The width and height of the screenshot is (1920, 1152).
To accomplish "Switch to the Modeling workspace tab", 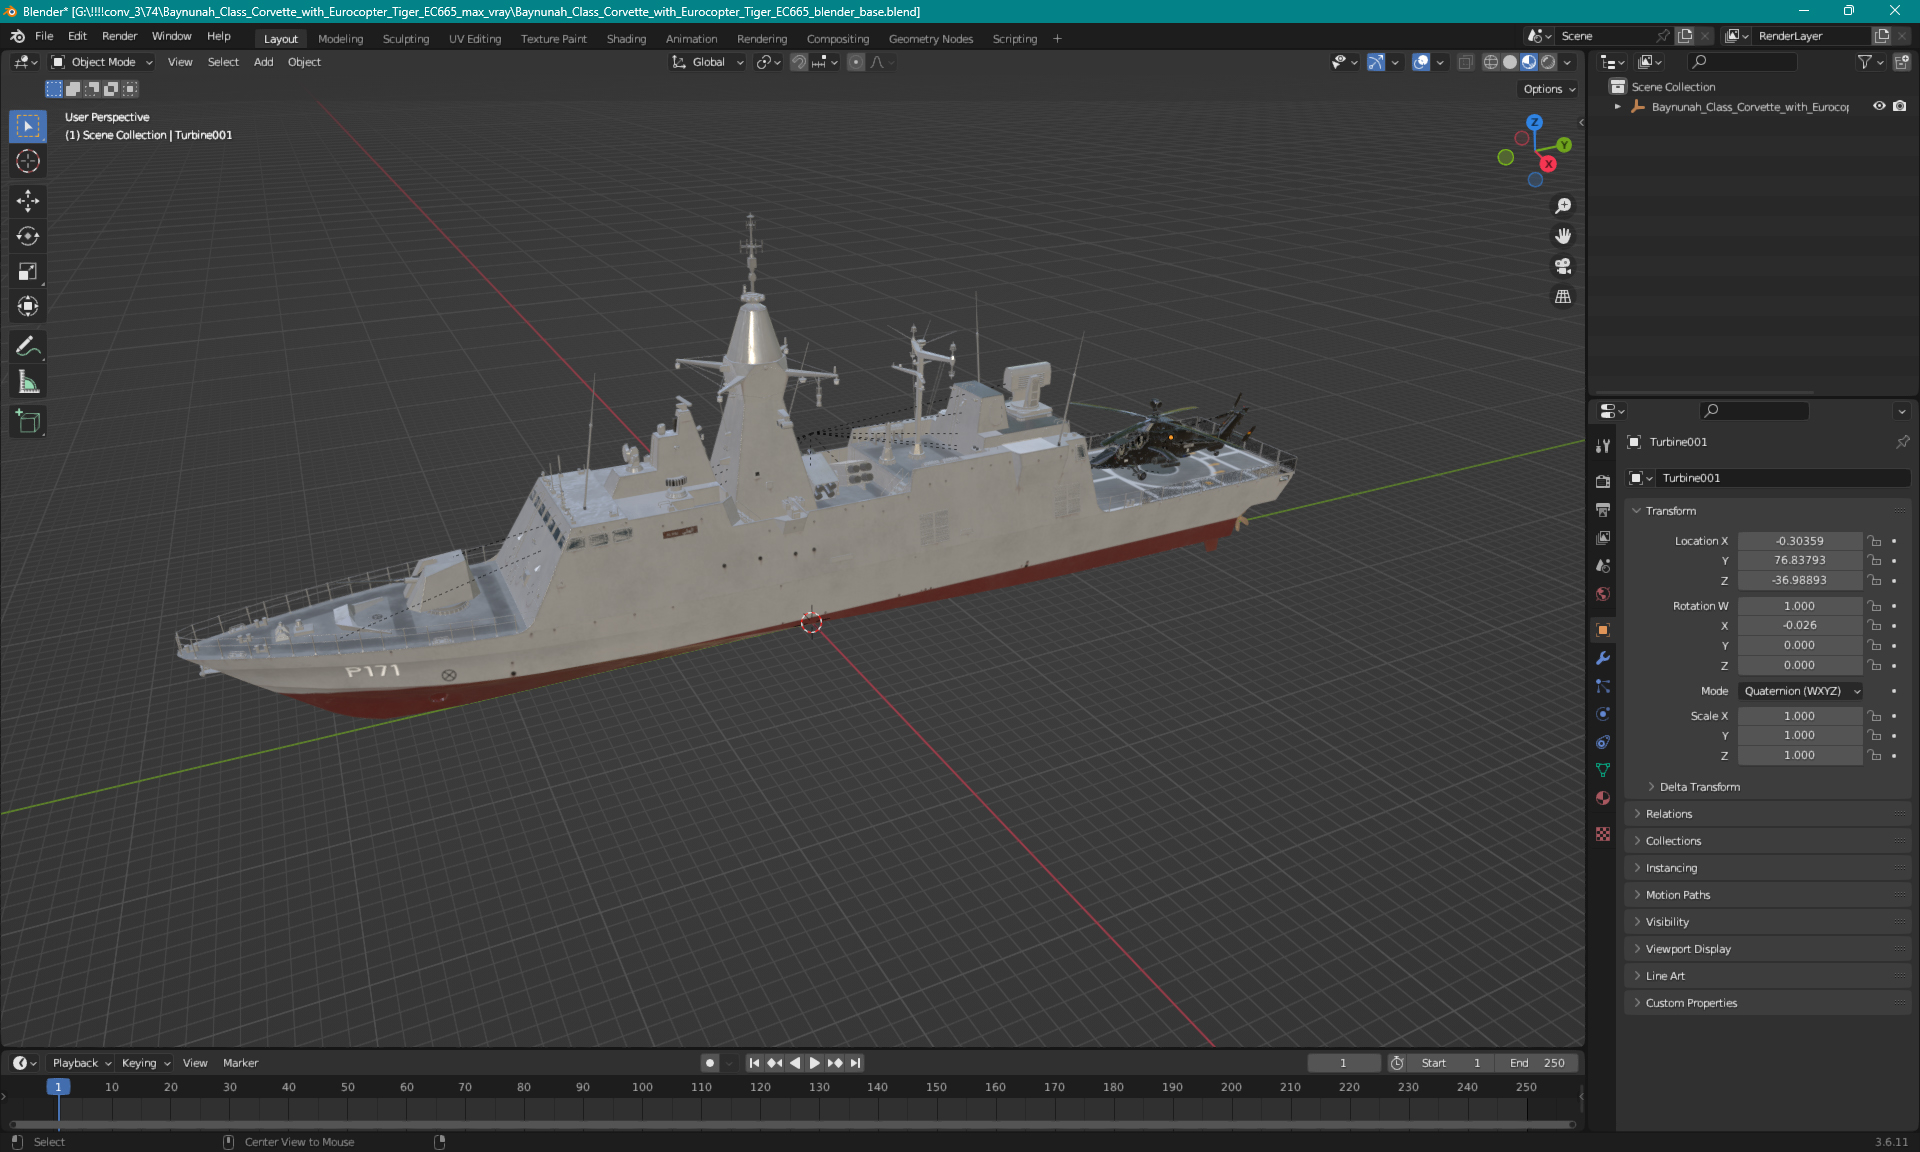I will [x=340, y=39].
